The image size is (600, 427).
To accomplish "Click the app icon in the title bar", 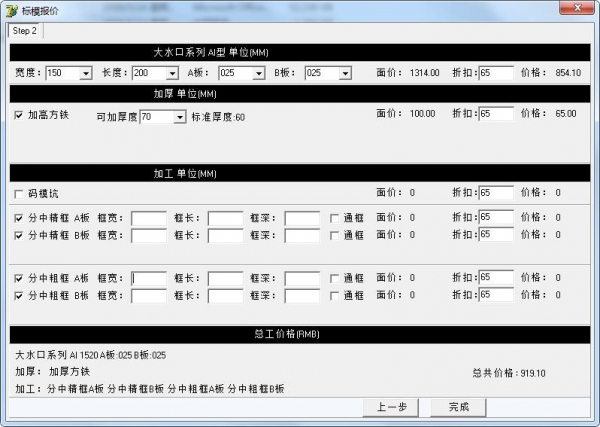I will pyautogui.click(x=11, y=10).
